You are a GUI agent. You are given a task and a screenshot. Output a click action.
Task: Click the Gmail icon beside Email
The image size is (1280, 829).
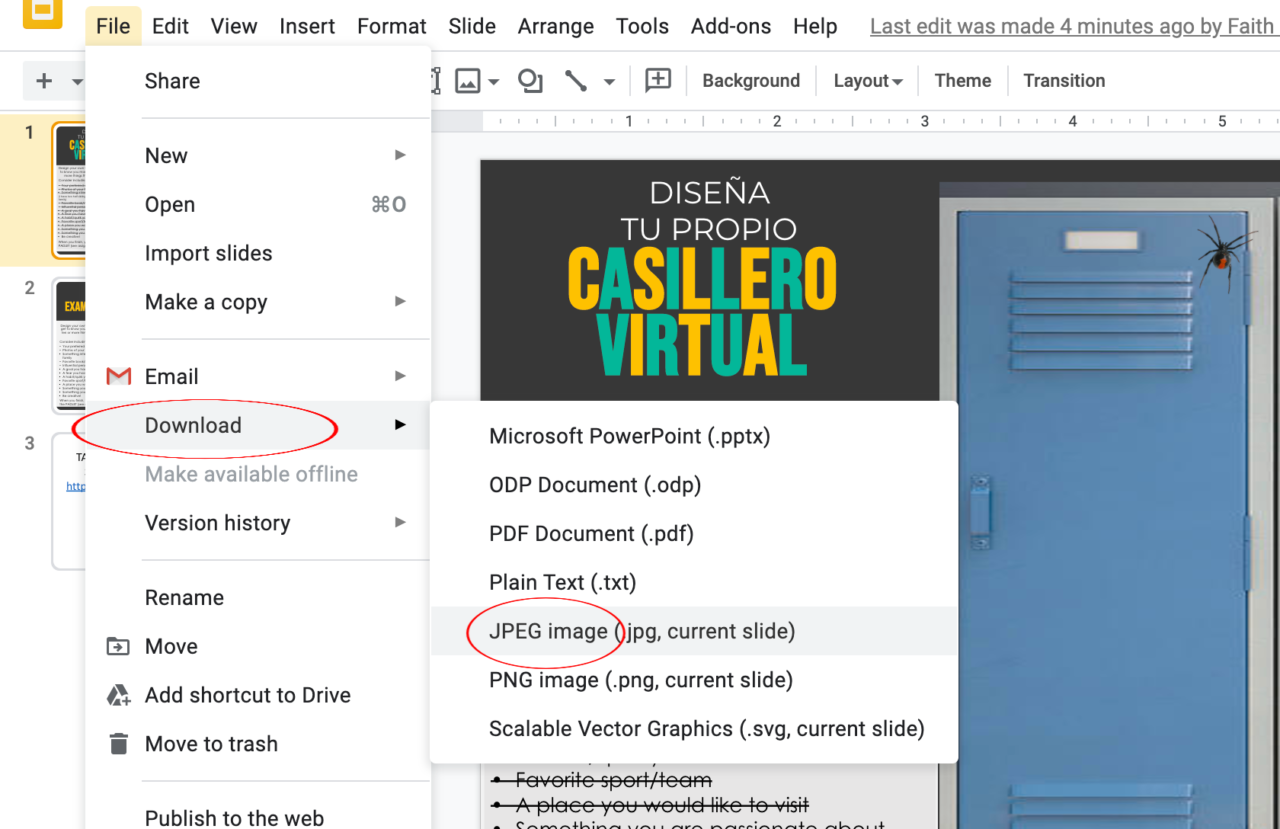(x=118, y=376)
